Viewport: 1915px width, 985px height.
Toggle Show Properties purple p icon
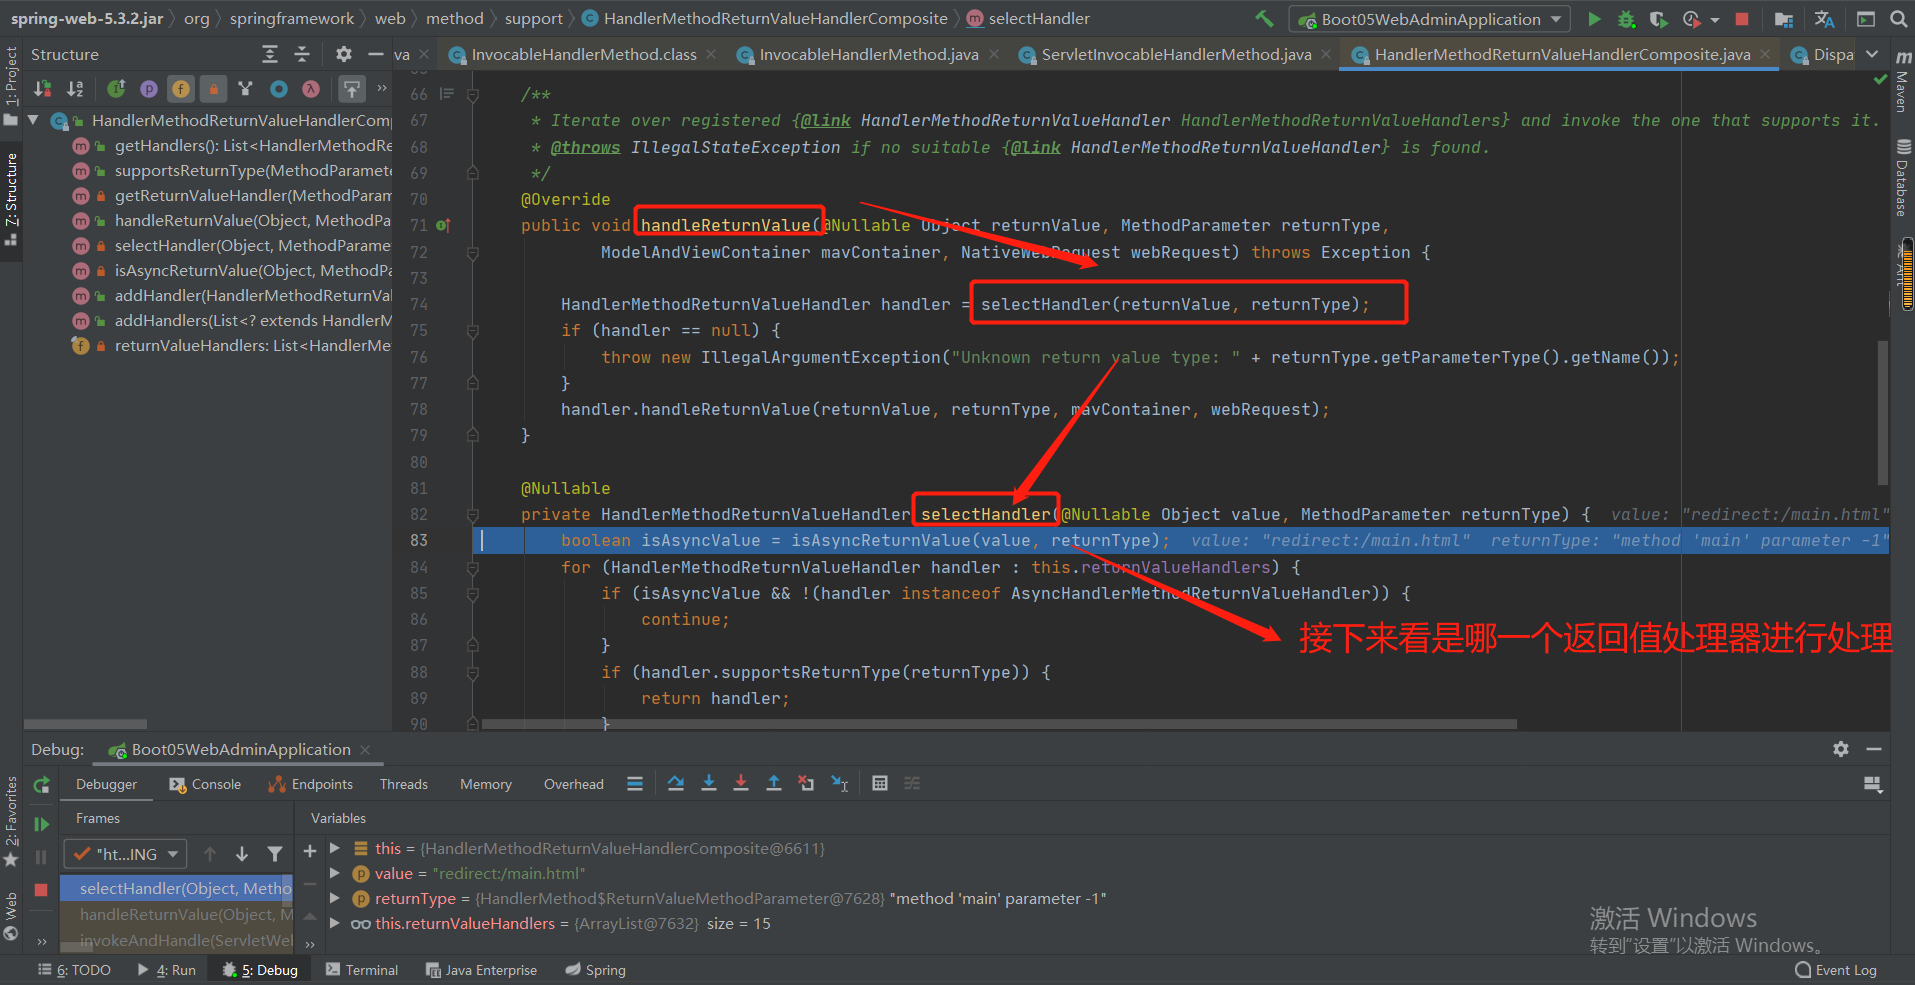149,89
